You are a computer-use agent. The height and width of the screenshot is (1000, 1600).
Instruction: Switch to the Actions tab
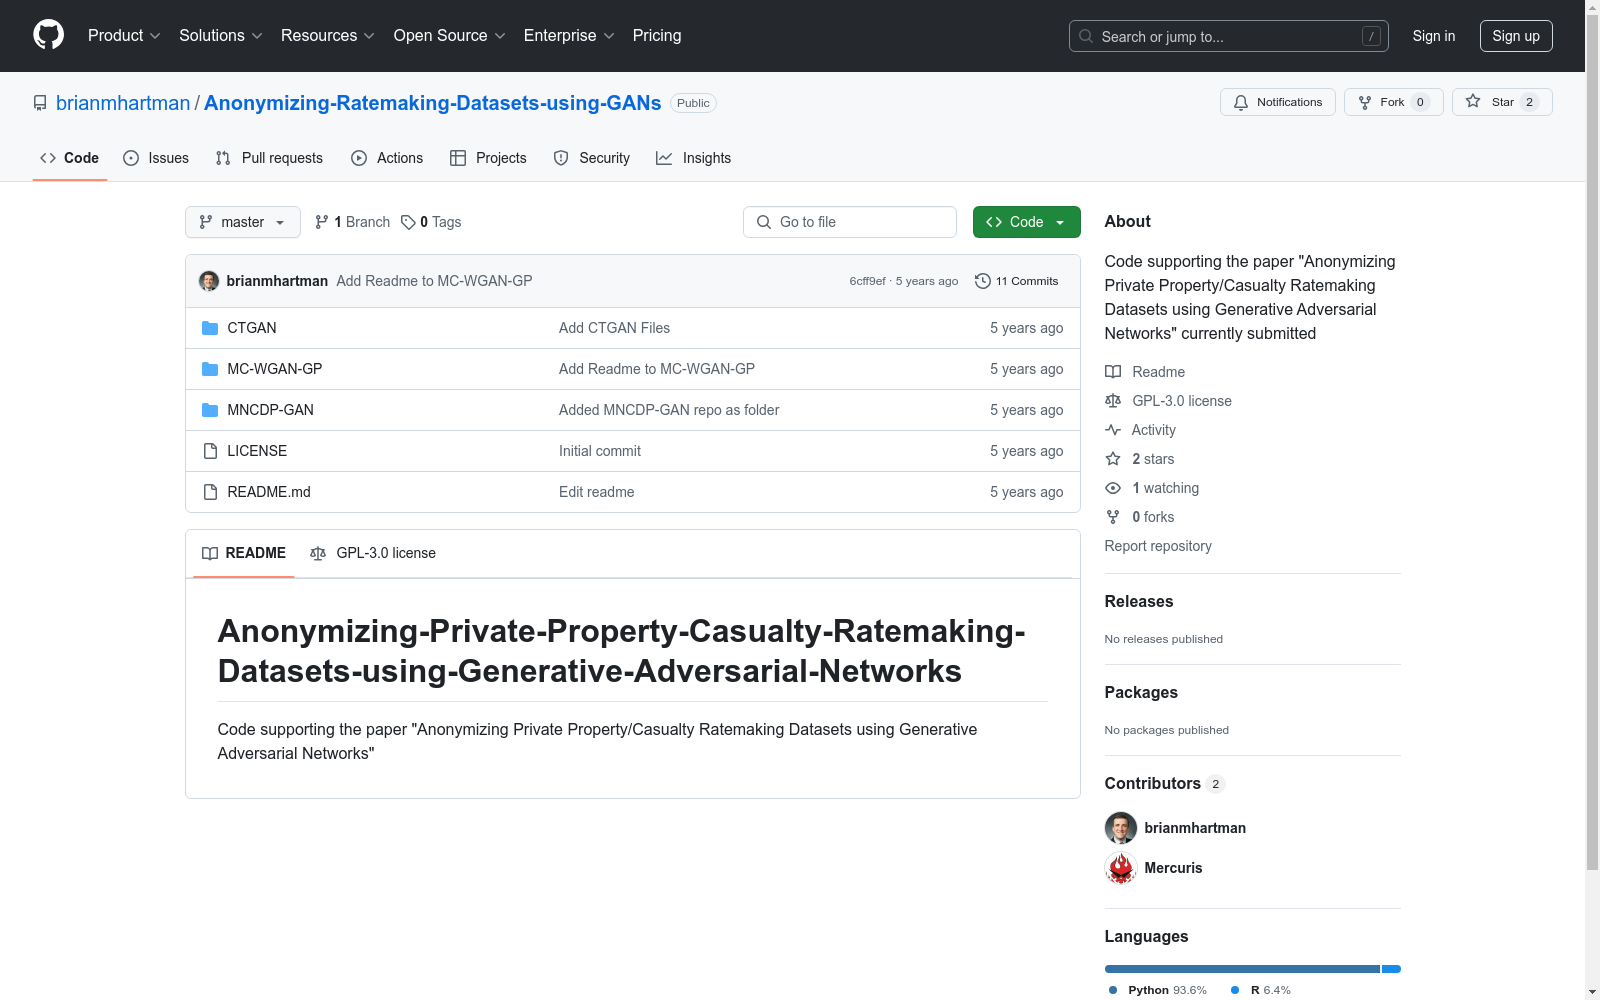[387, 158]
